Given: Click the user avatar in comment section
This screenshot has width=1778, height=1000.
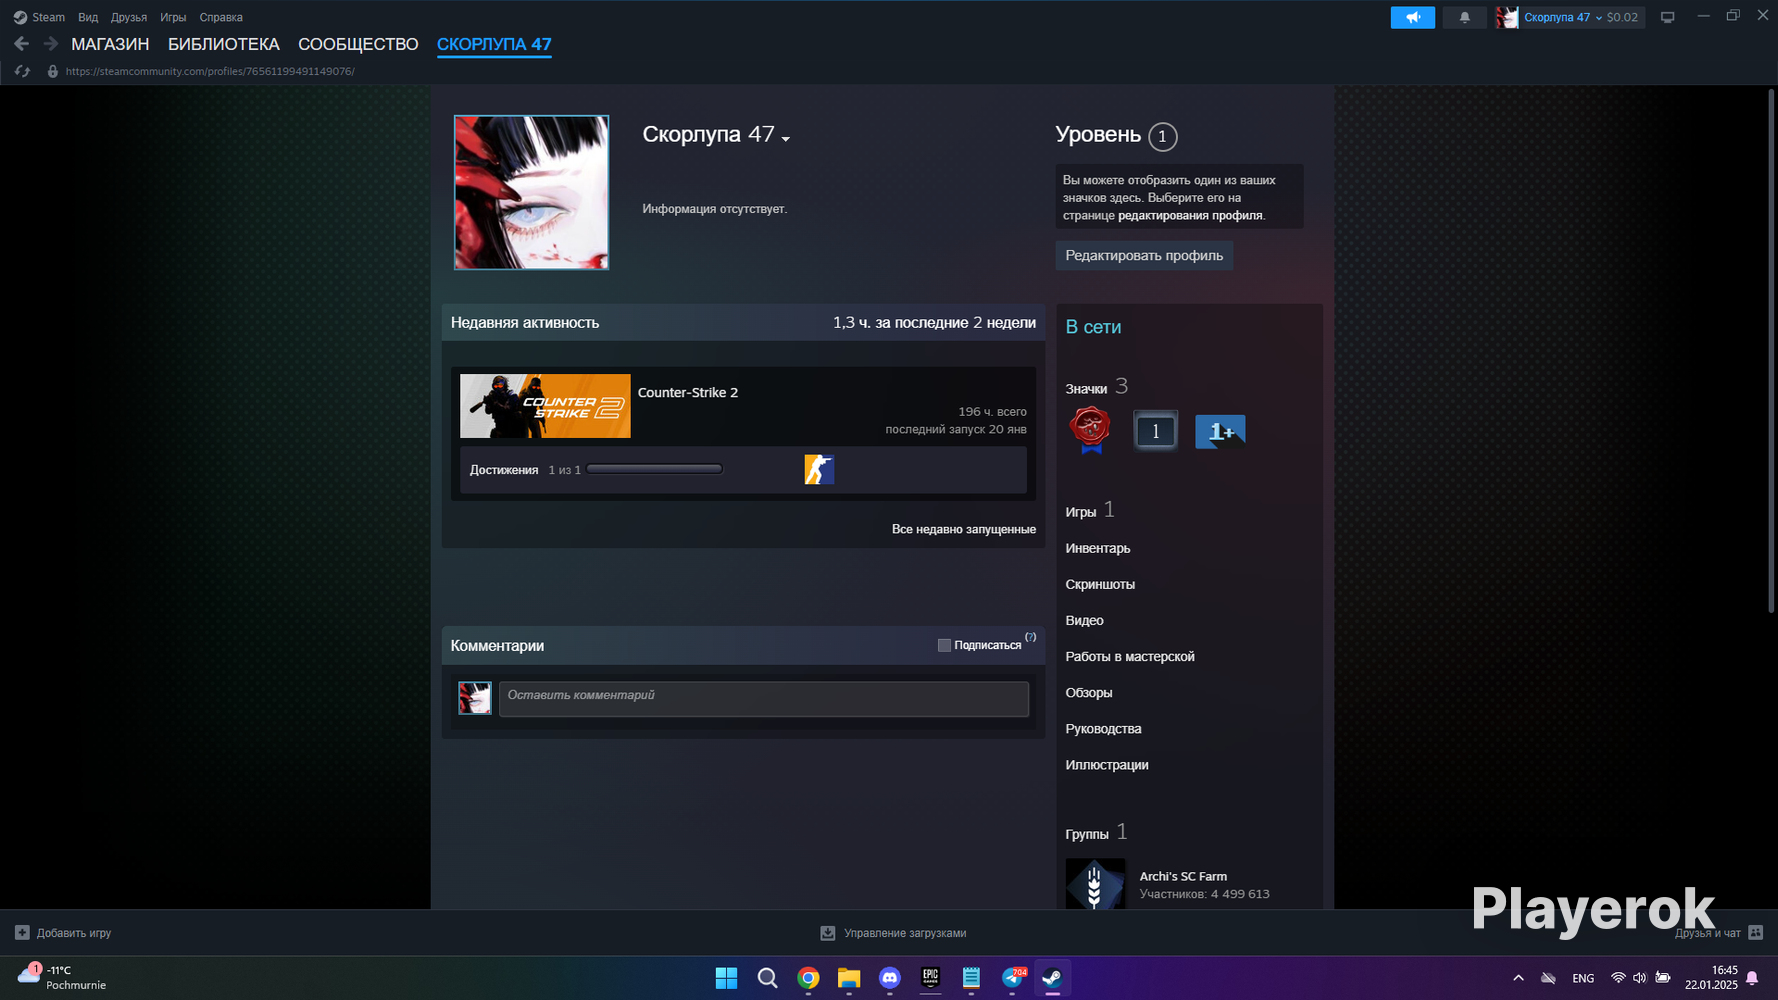Looking at the screenshot, I should (475, 698).
